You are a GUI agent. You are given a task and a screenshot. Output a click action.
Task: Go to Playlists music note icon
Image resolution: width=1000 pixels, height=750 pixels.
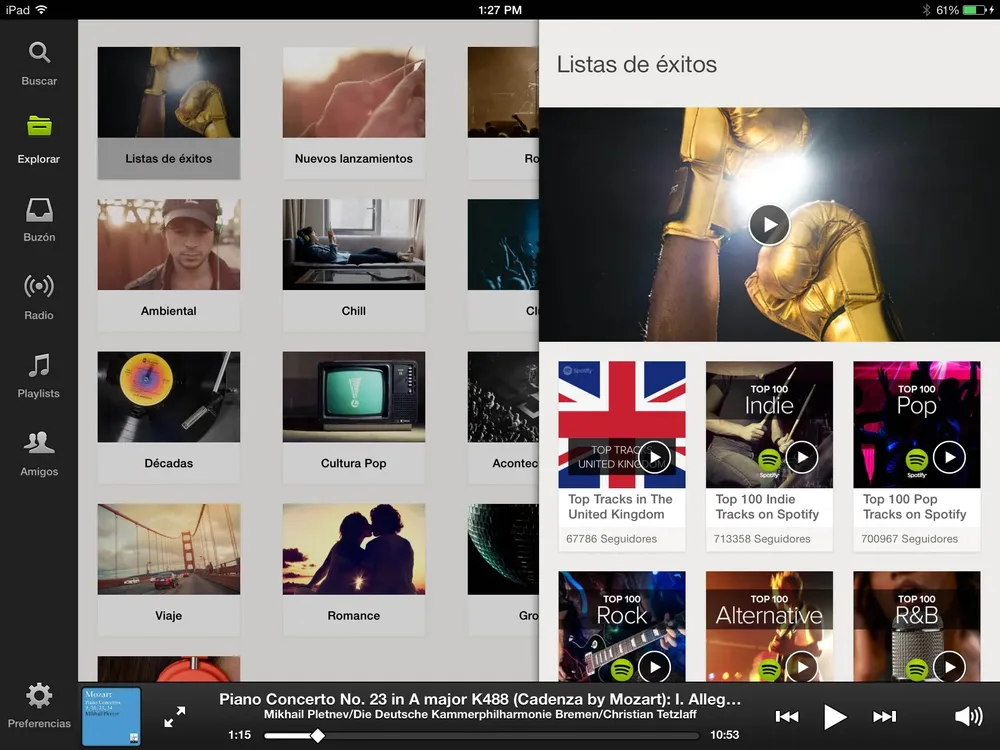point(39,365)
